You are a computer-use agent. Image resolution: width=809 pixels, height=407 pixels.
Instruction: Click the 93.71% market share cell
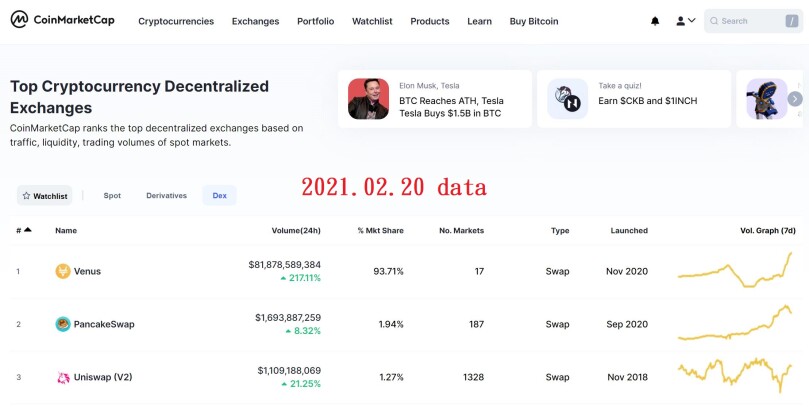pyautogui.click(x=389, y=271)
